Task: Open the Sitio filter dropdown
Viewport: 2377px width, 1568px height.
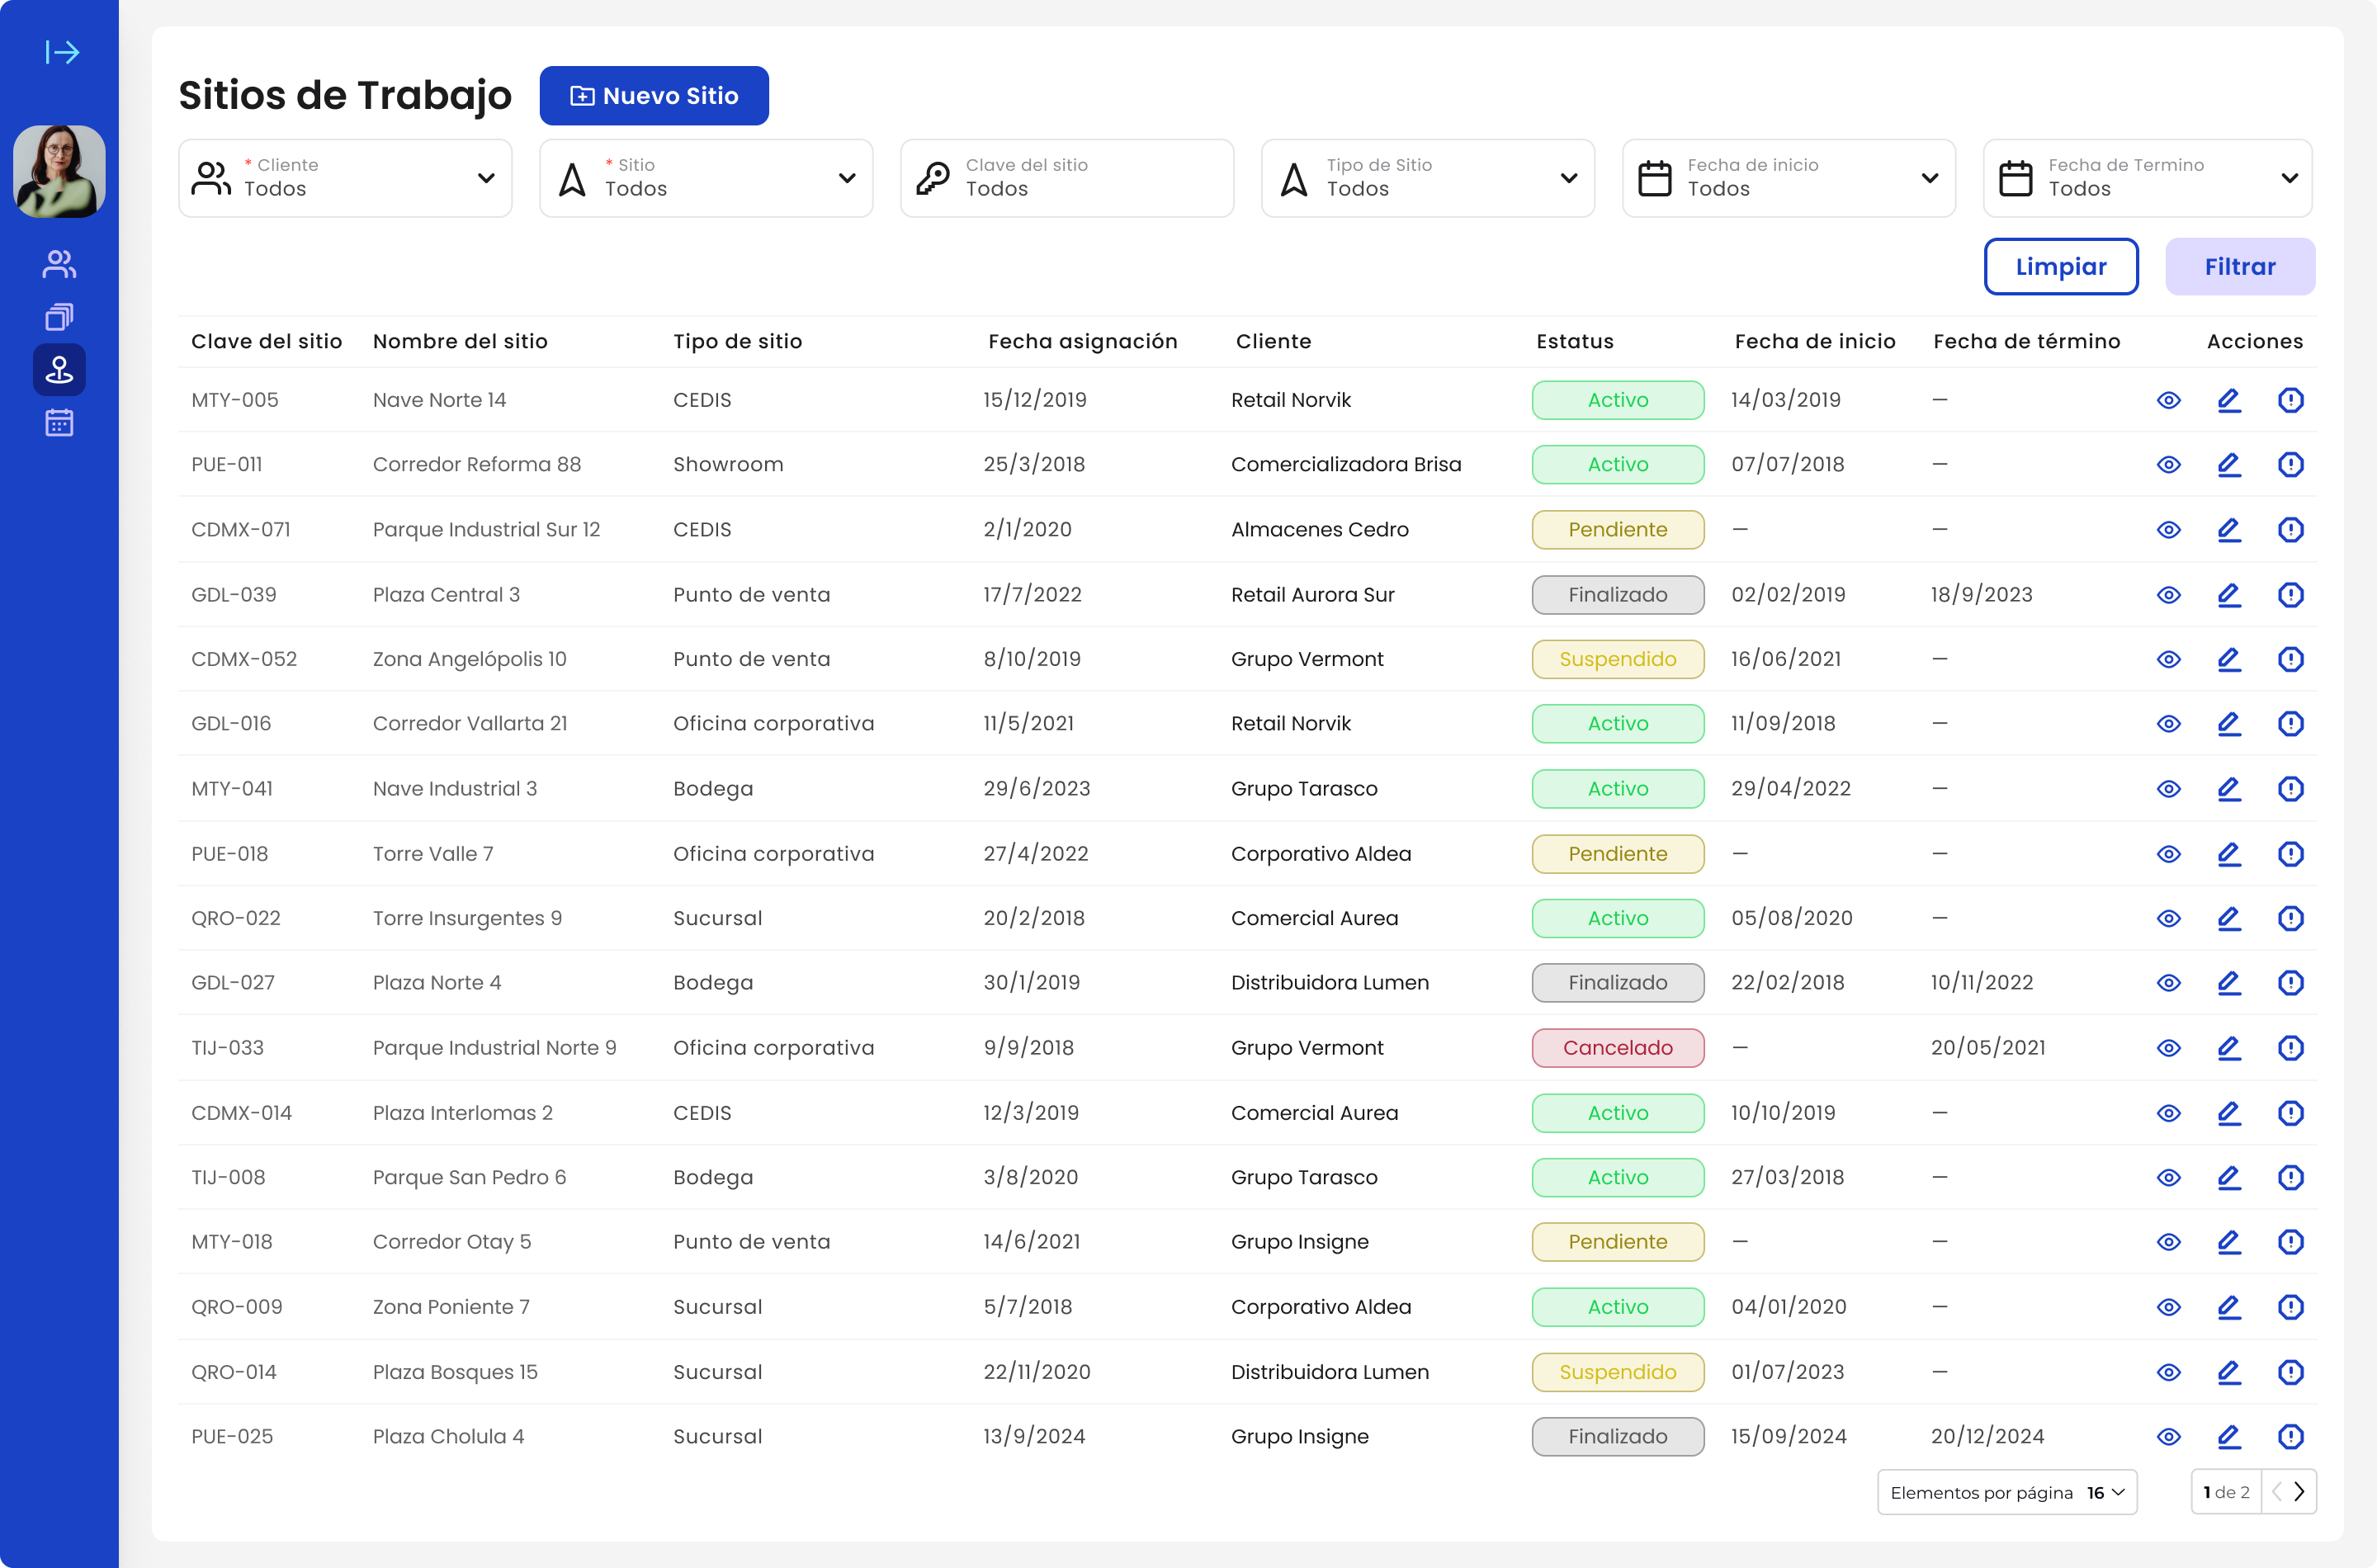Action: point(706,178)
